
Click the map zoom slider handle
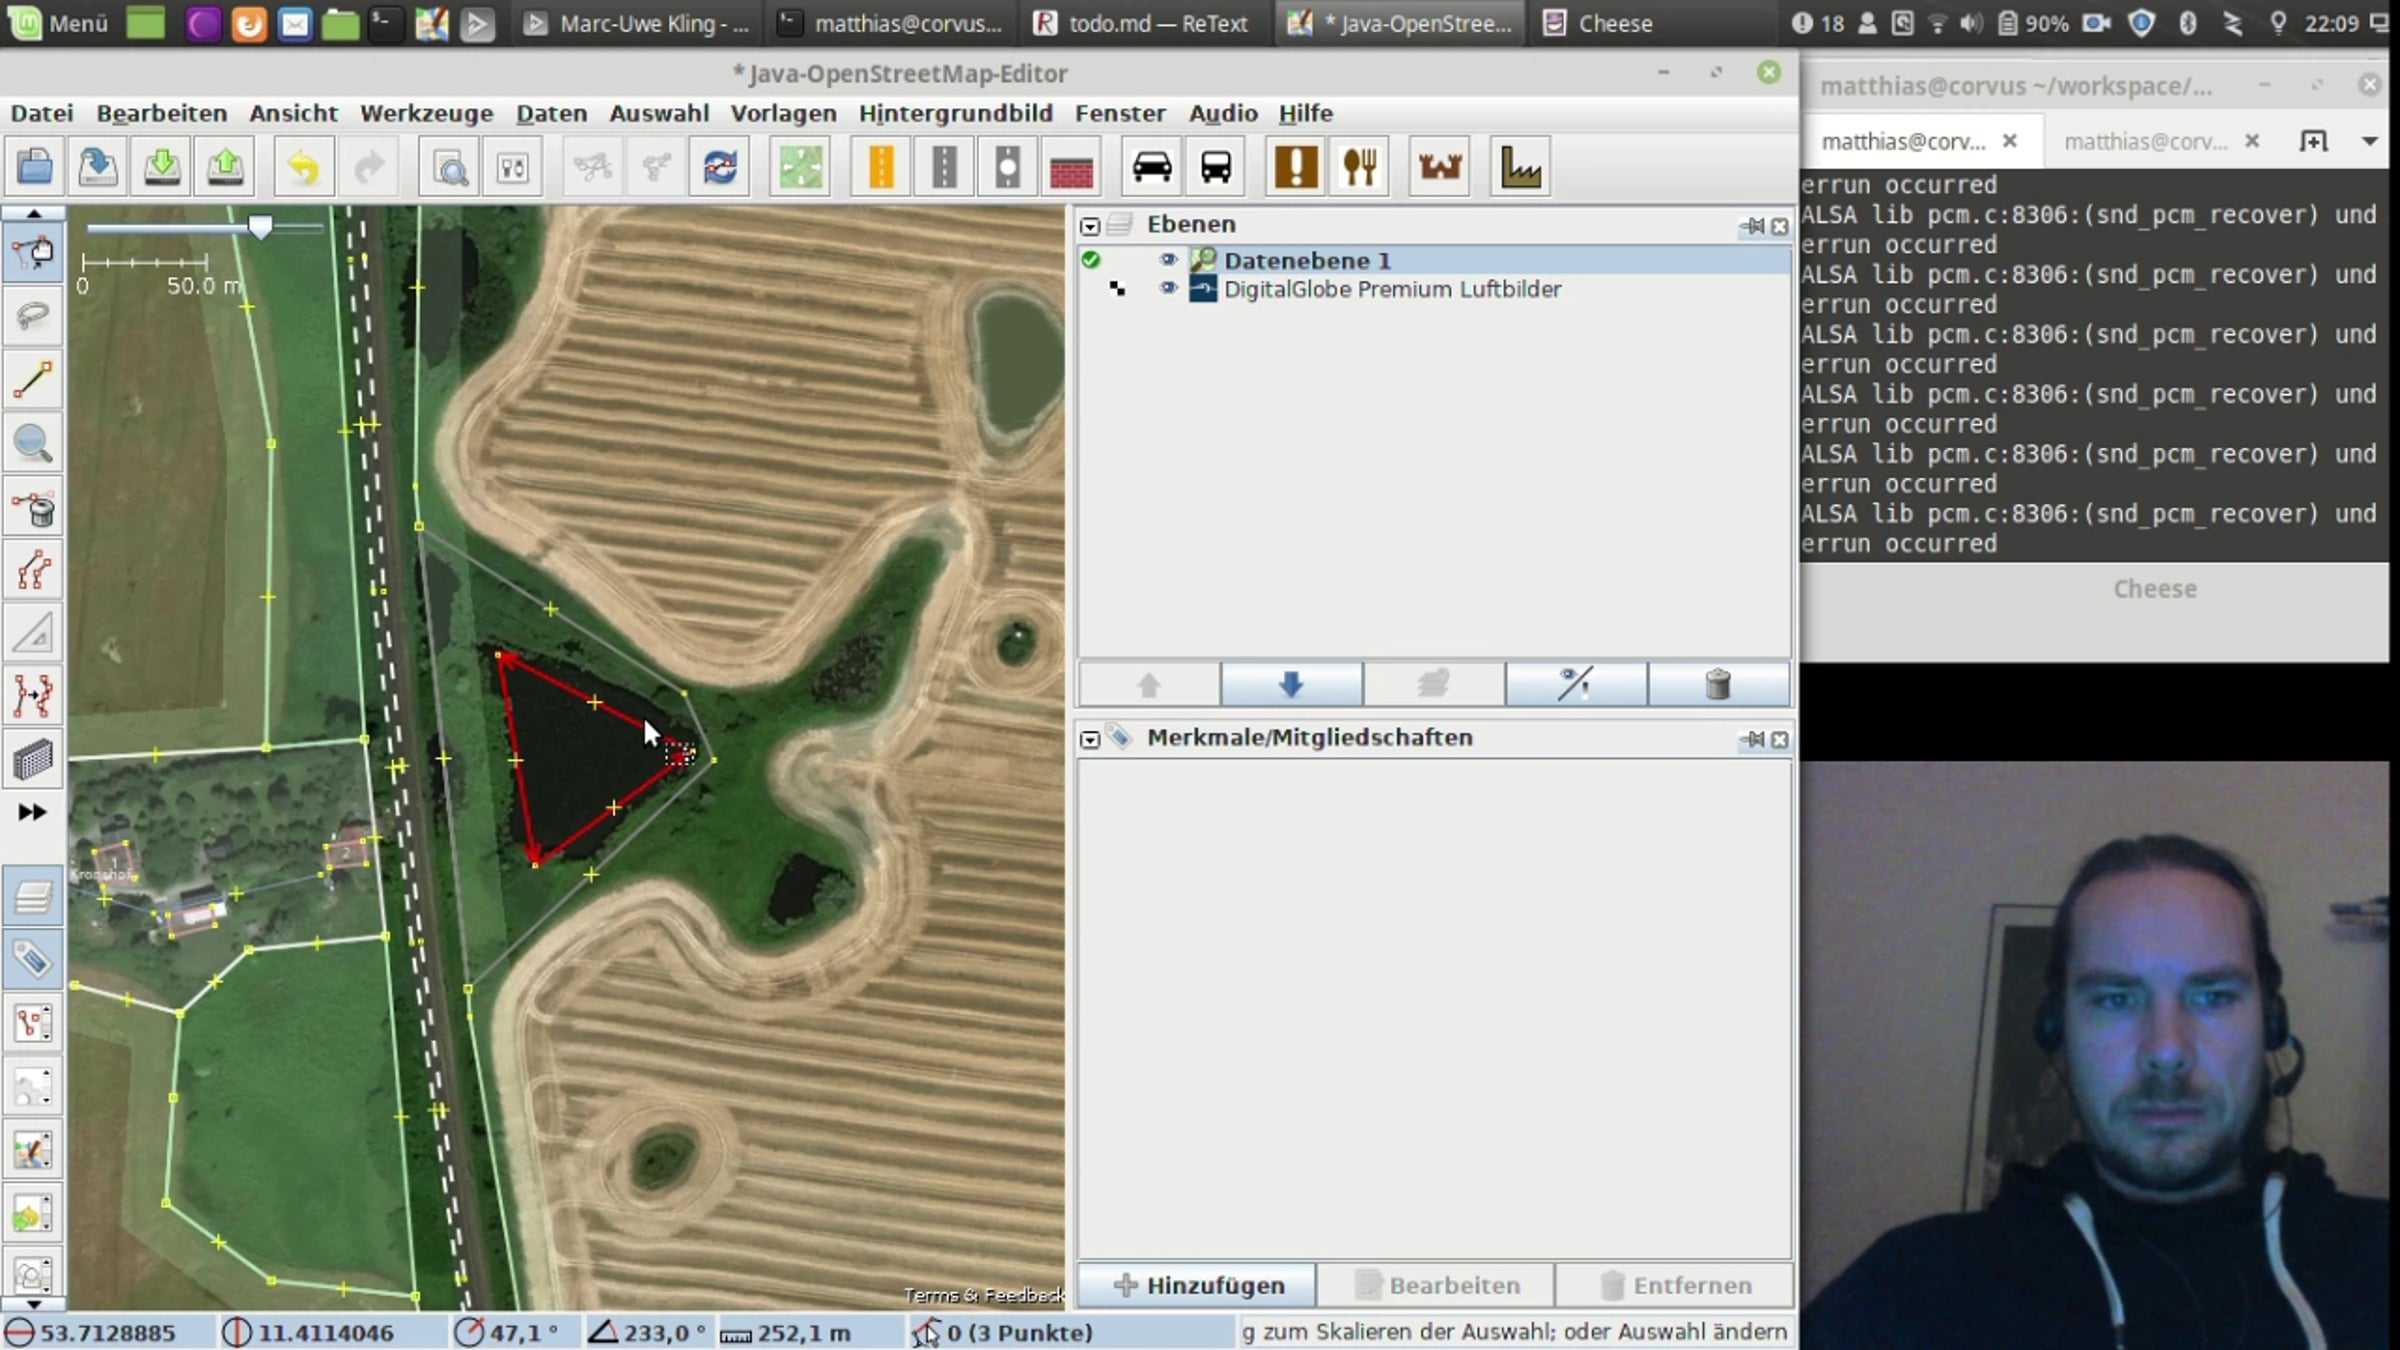(260, 227)
